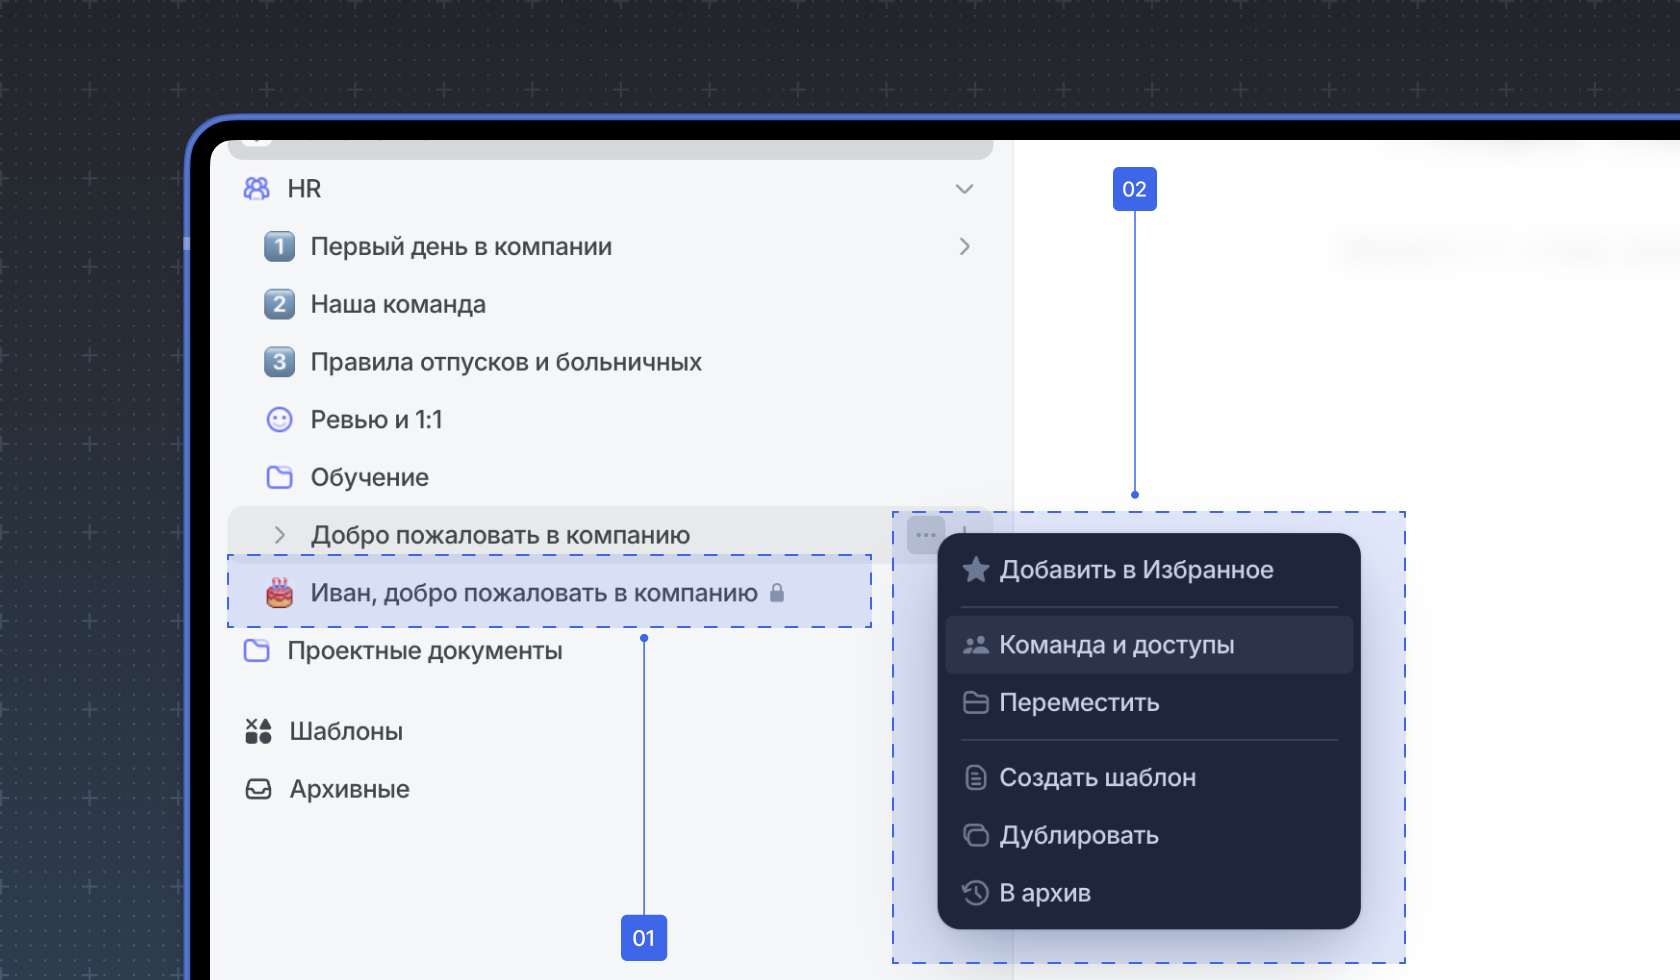The height and width of the screenshot is (980, 1680).
Task: Click the lock icon beside Иван's welcome page
Action: pos(777,593)
